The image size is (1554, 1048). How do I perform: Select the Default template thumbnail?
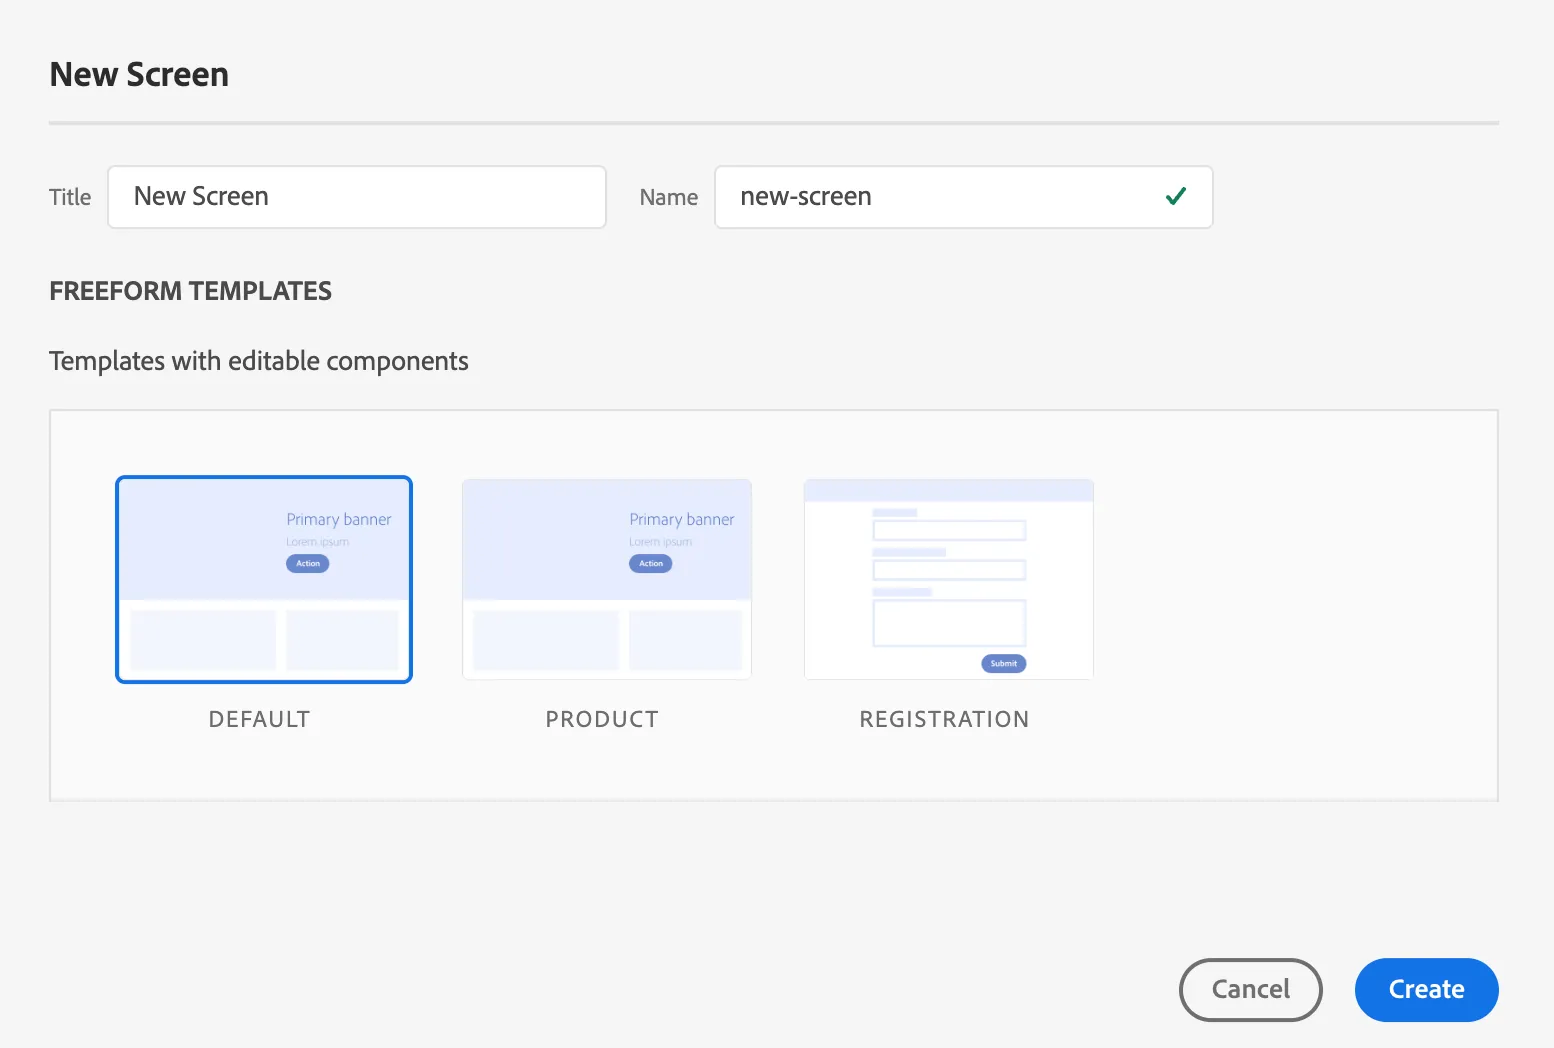click(x=264, y=580)
